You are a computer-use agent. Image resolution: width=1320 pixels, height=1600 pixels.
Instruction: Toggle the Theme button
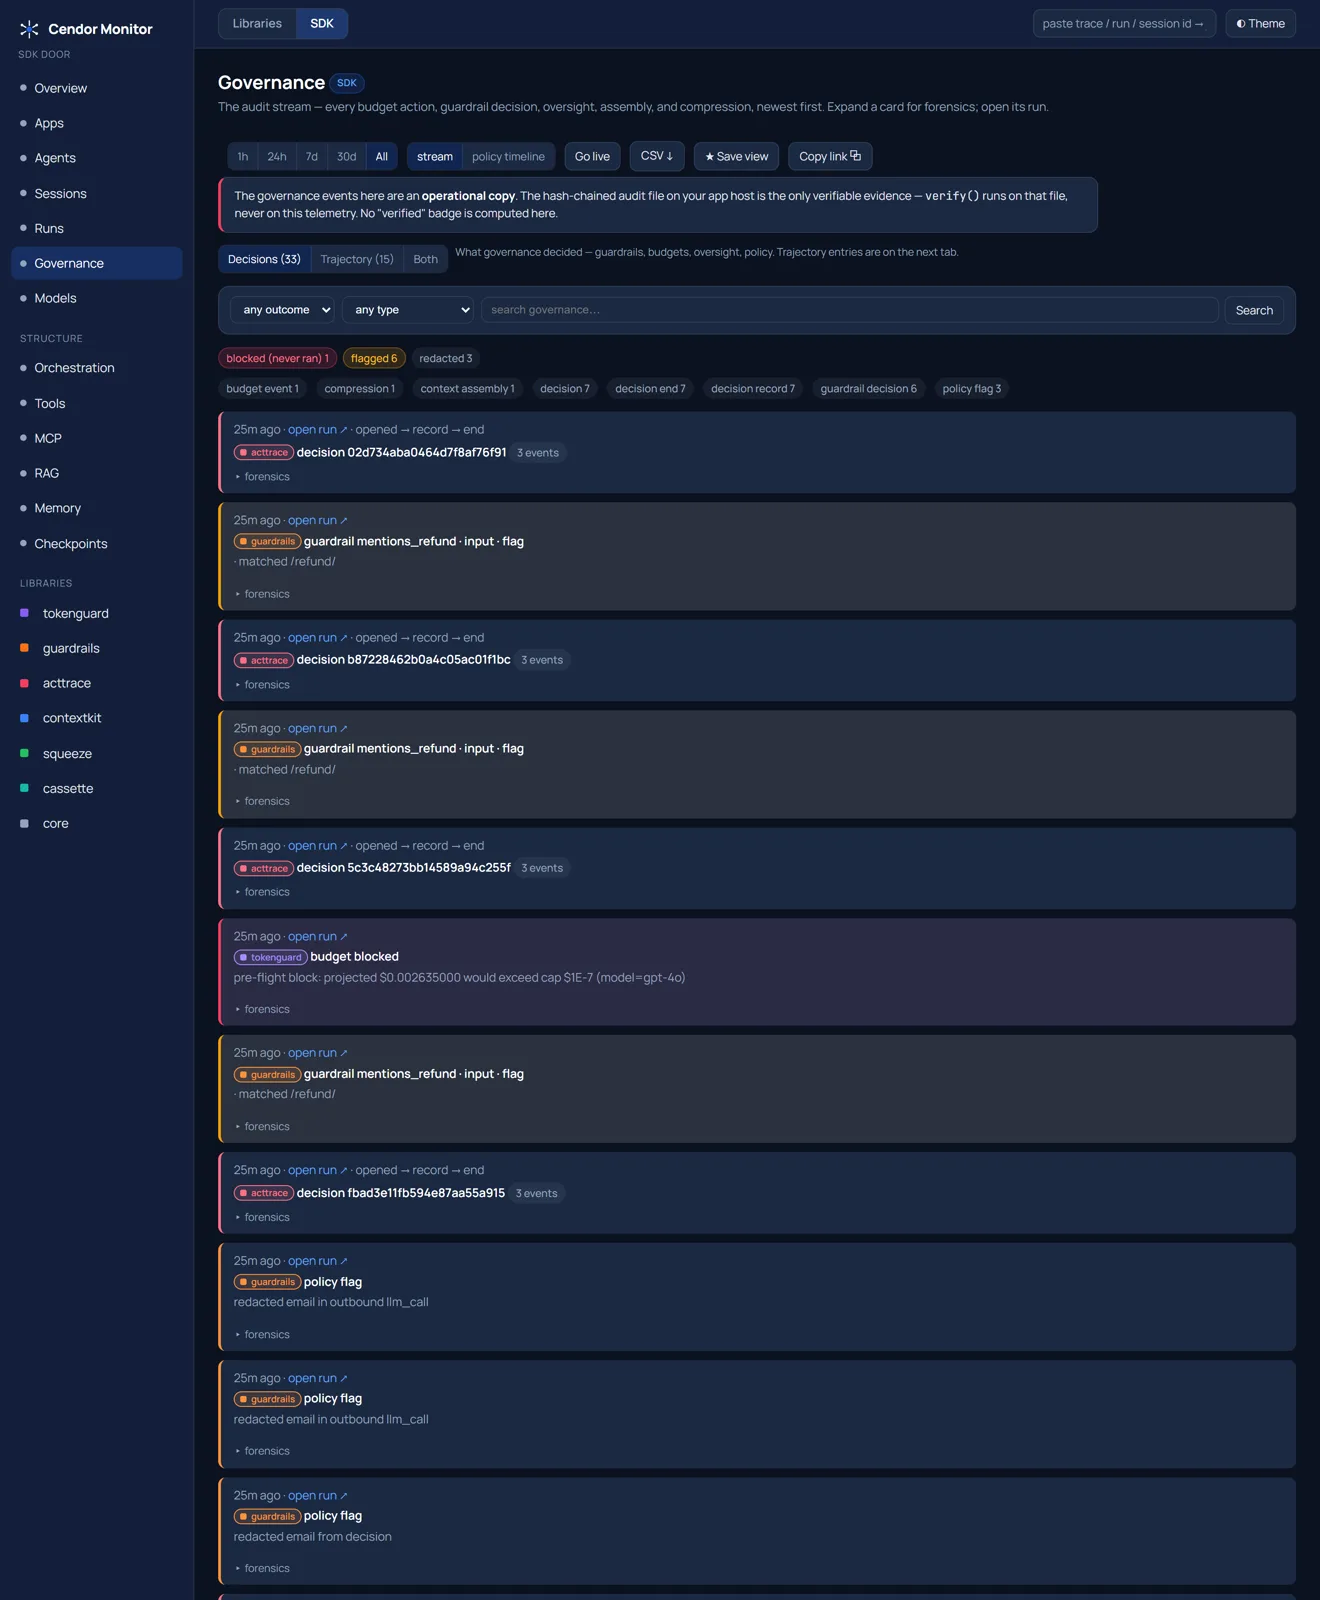(x=1260, y=23)
